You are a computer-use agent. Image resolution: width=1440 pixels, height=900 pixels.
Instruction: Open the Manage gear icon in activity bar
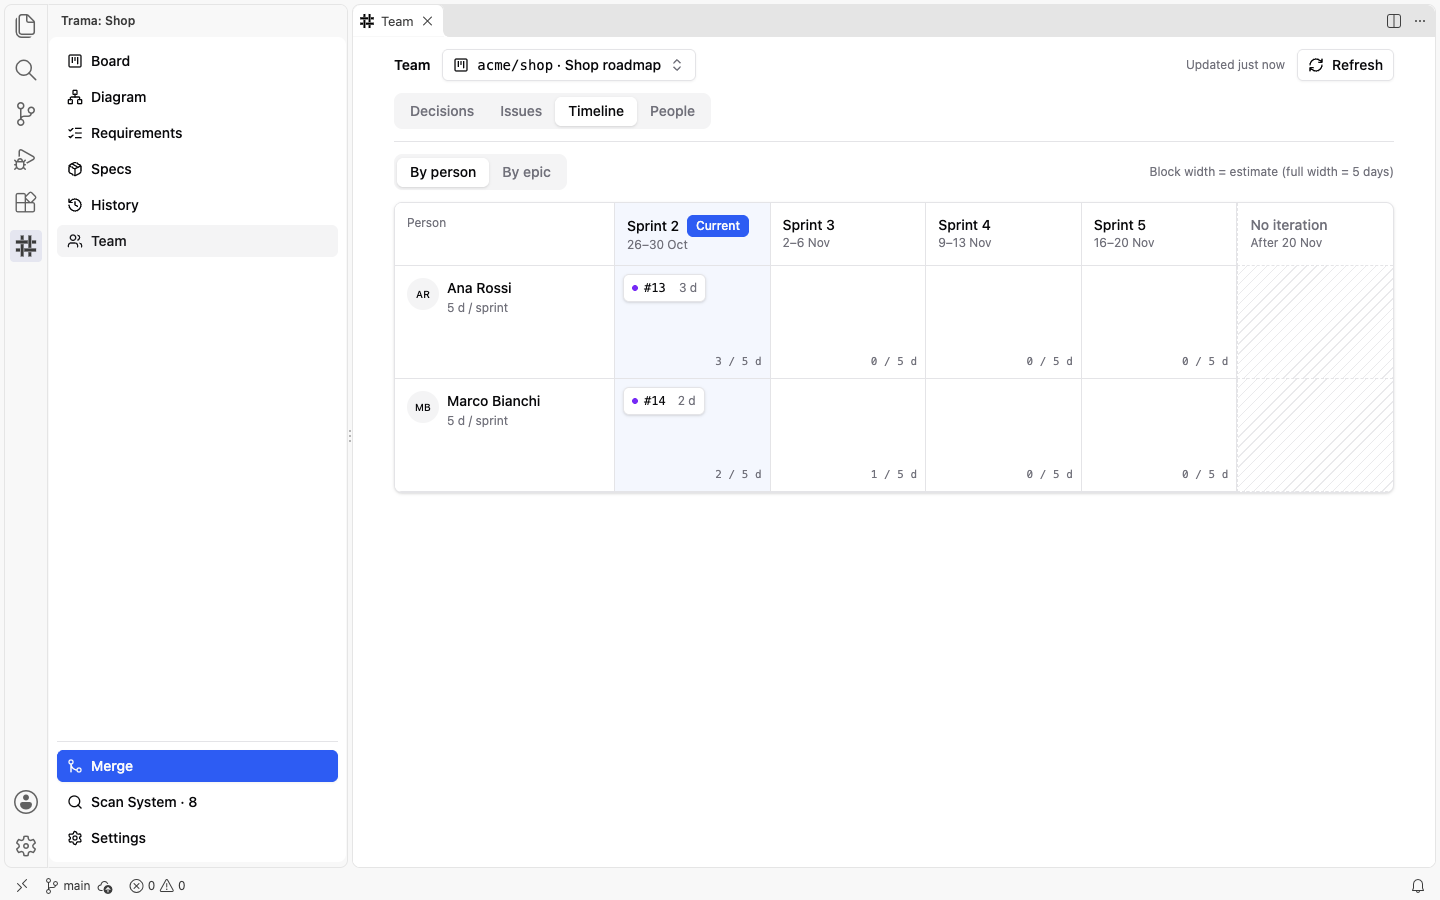tap(26, 846)
